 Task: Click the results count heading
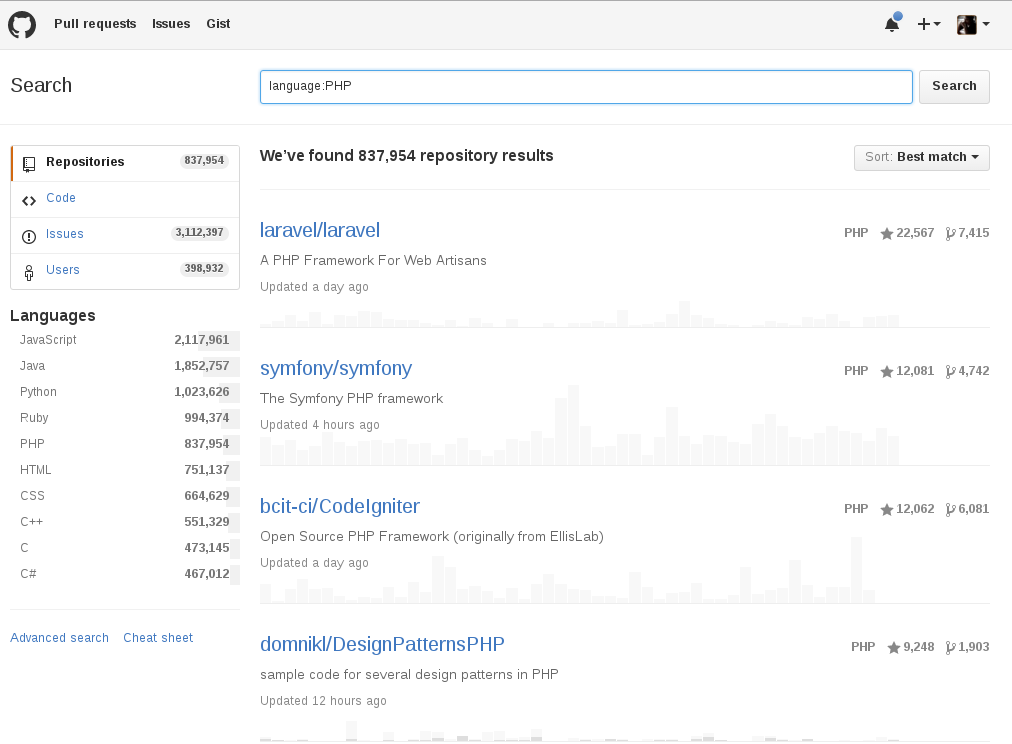407,156
